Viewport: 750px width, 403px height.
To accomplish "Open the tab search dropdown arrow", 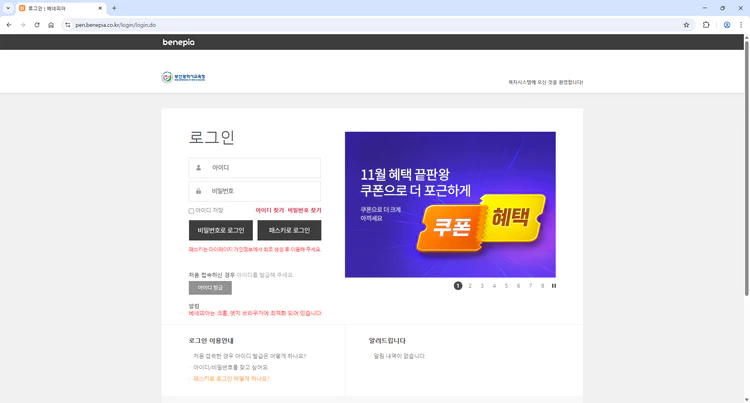I will click(x=8, y=8).
